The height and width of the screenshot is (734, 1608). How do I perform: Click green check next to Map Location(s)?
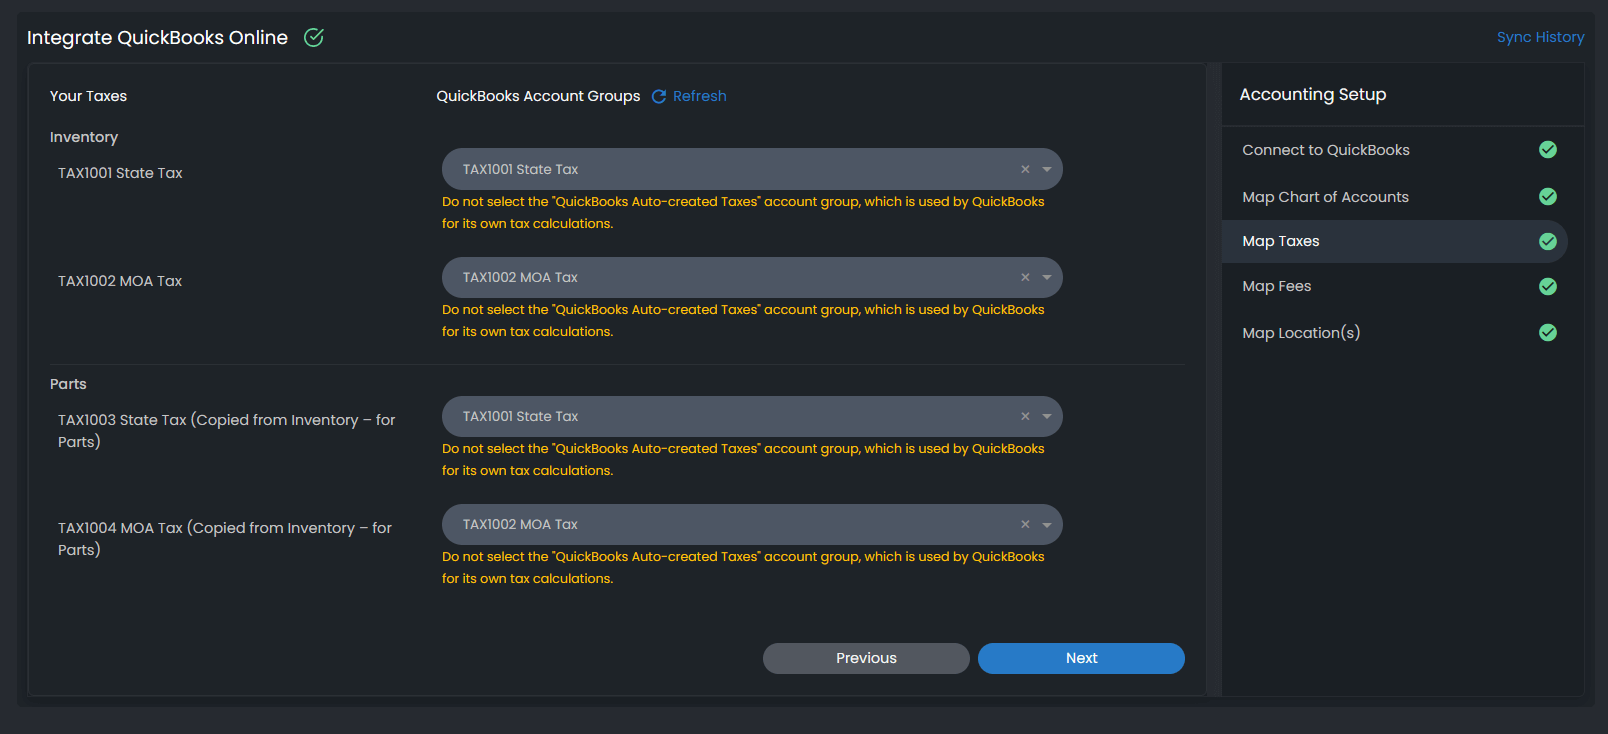(1548, 332)
